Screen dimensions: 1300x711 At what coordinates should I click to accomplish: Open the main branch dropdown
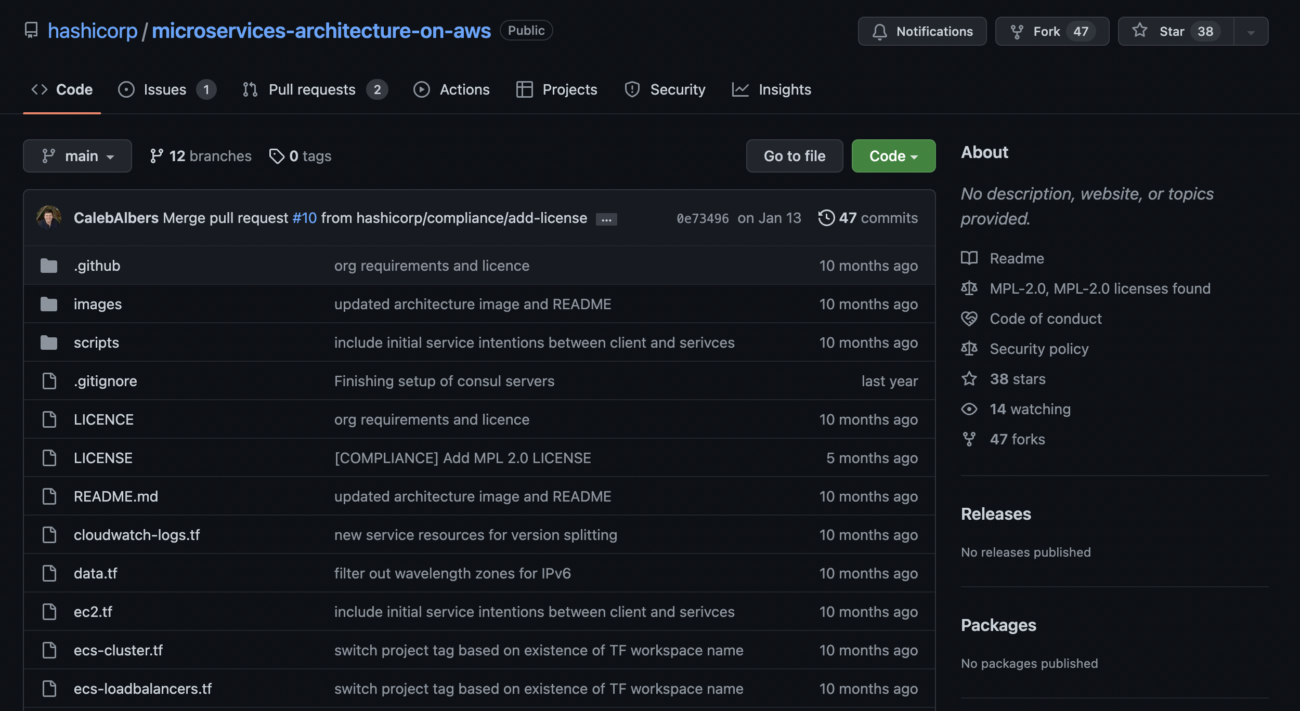pos(77,156)
